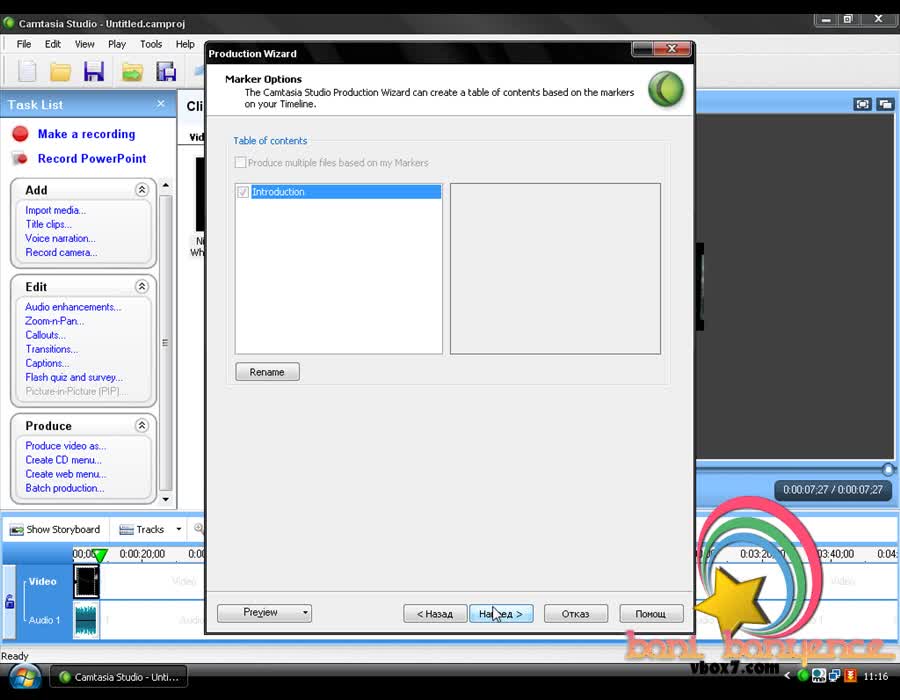
Task: Click the full screen preview icon
Action: pos(862,104)
